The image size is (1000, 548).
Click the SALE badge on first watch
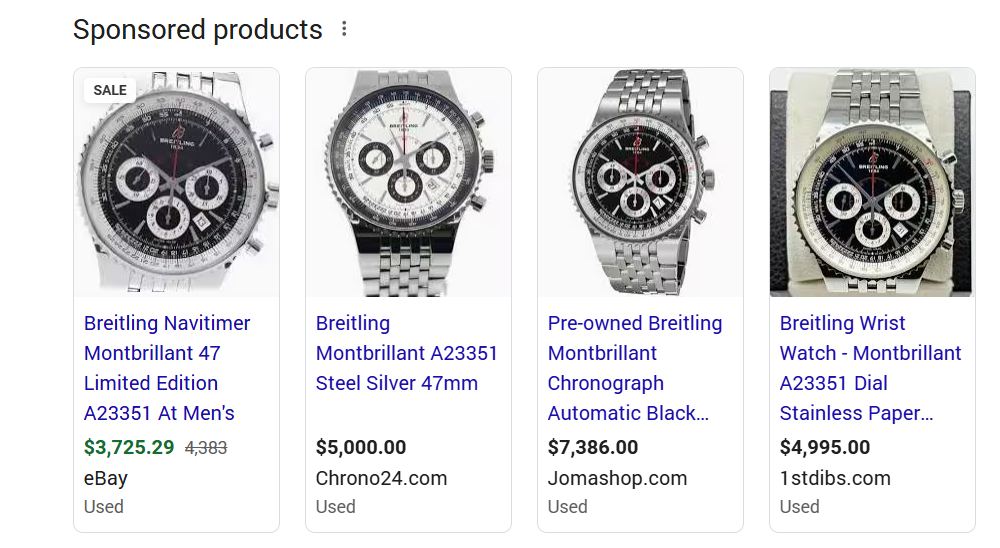pos(110,90)
